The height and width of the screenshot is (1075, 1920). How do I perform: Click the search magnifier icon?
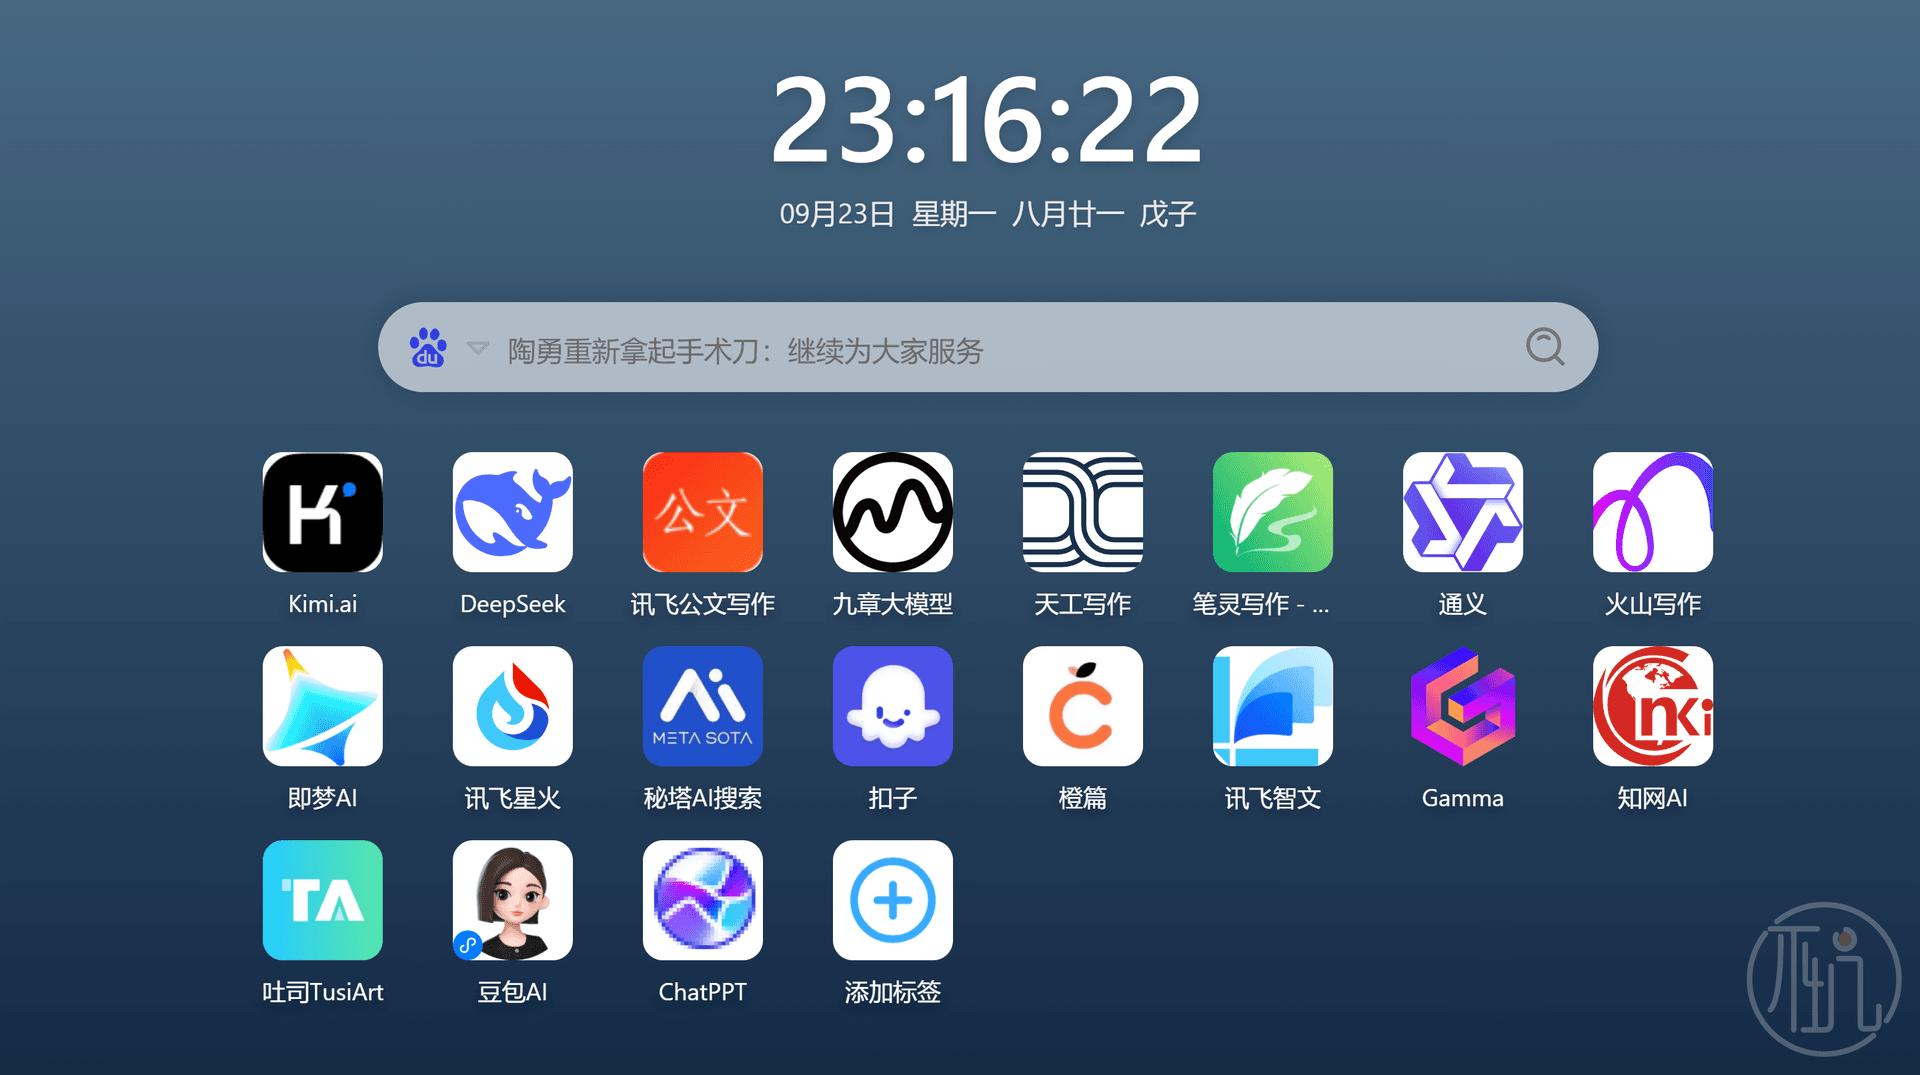point(1545,347)
